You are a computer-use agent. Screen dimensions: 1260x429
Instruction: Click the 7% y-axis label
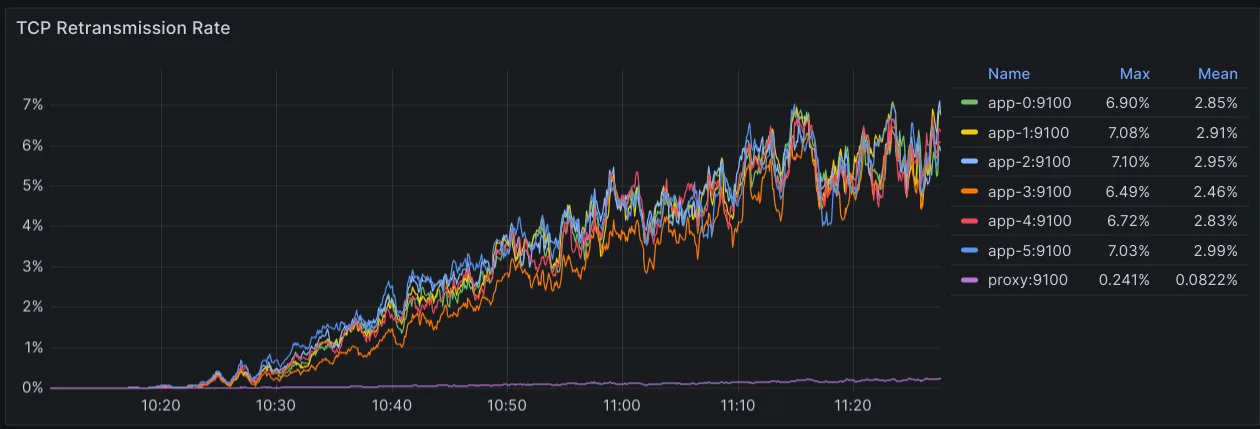(x=33, y=105)
